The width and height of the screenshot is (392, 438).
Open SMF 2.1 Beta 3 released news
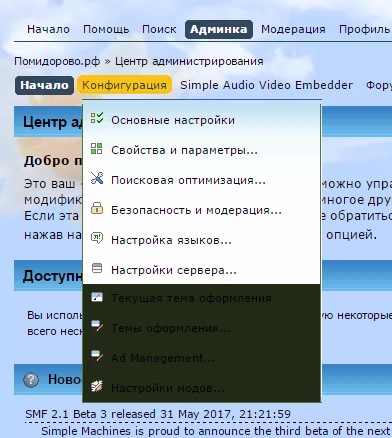click(158, 414)
